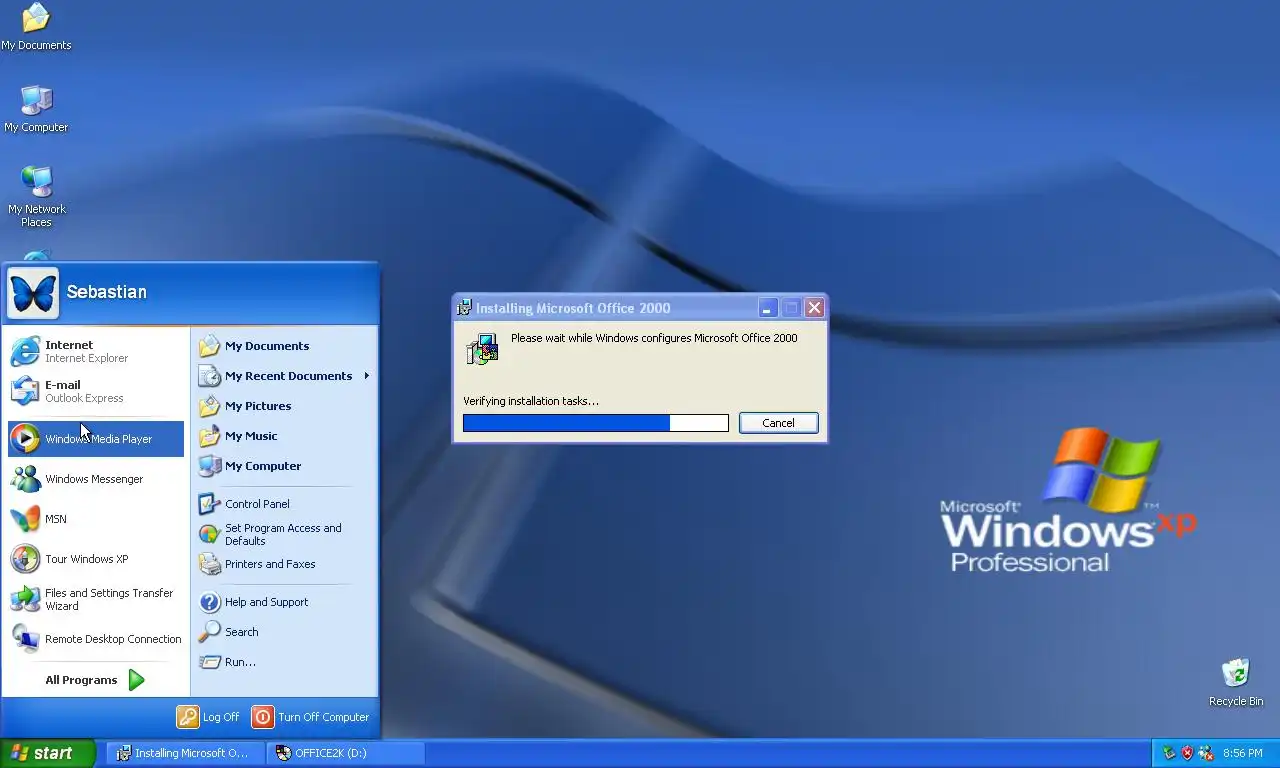The image size is (1280, 768).
Task: Switch to OFFICE2K (D:) taskbar button
Action: tap(346, 753)
